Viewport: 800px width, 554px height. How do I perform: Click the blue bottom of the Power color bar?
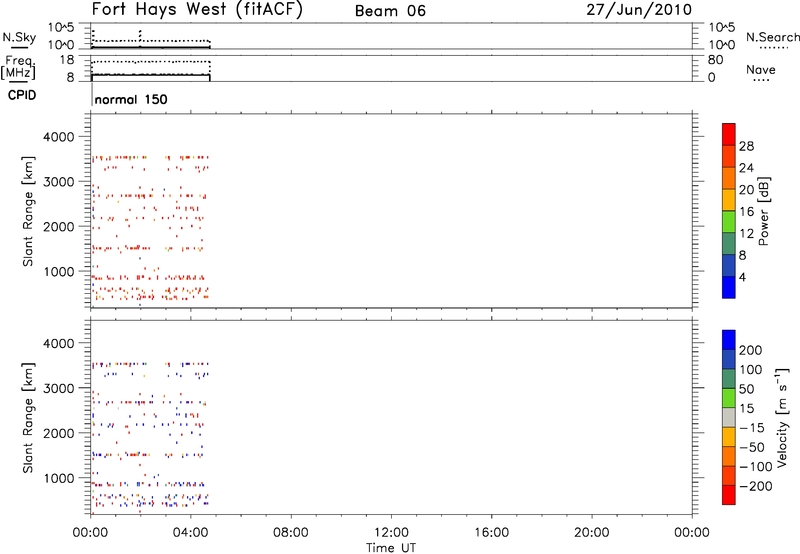pyautogui.click(x=729, y=287)
